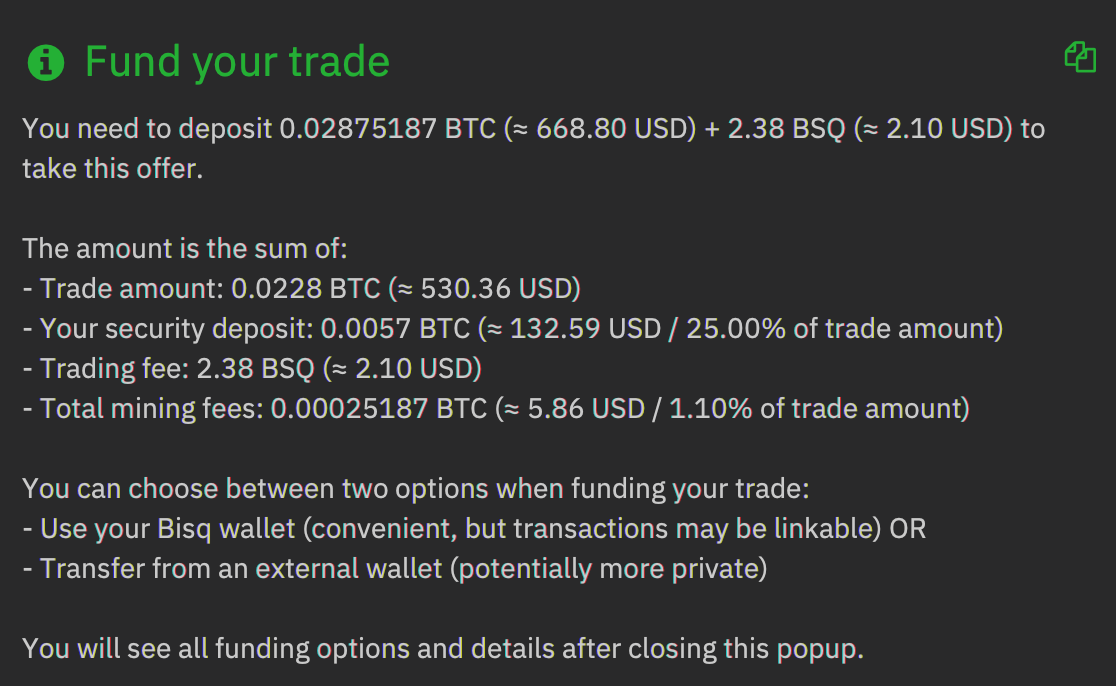Click the external wallet option text

click(350, 568)
